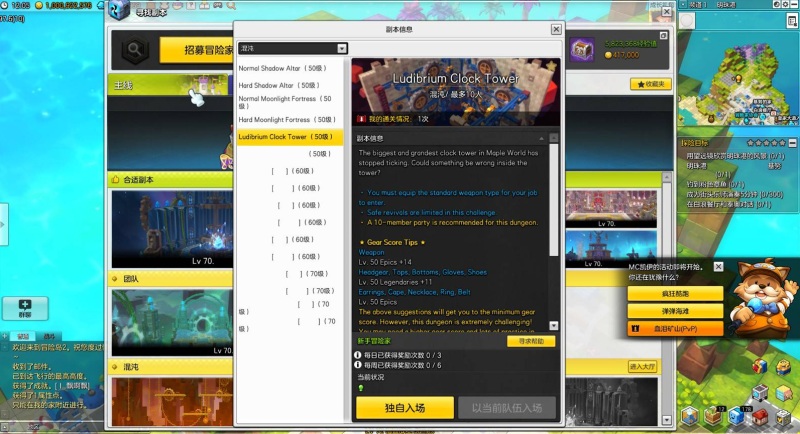Image resolution: width=800 pixels, height=434 pixels.
Task: Click the adventure goals star rating
Action: pos(766,143)
